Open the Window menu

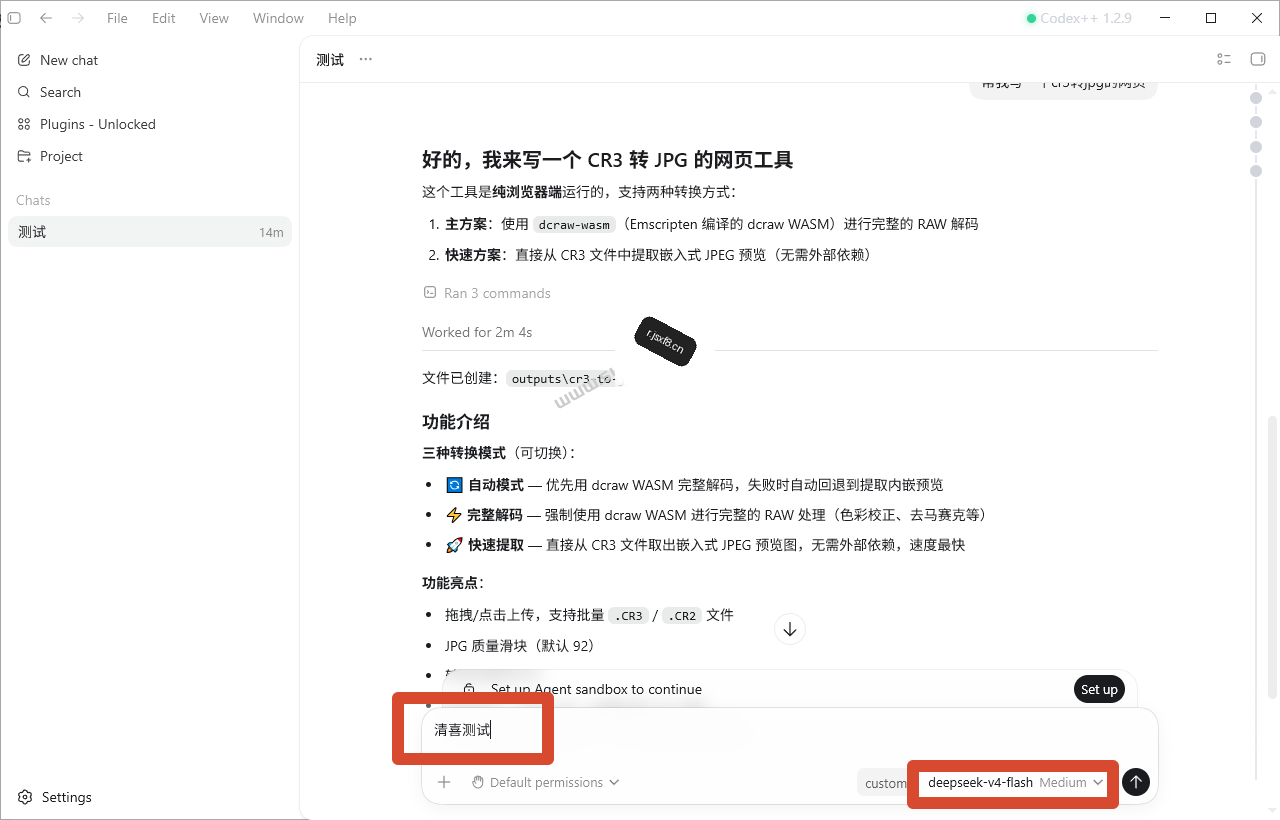[278, 18]
